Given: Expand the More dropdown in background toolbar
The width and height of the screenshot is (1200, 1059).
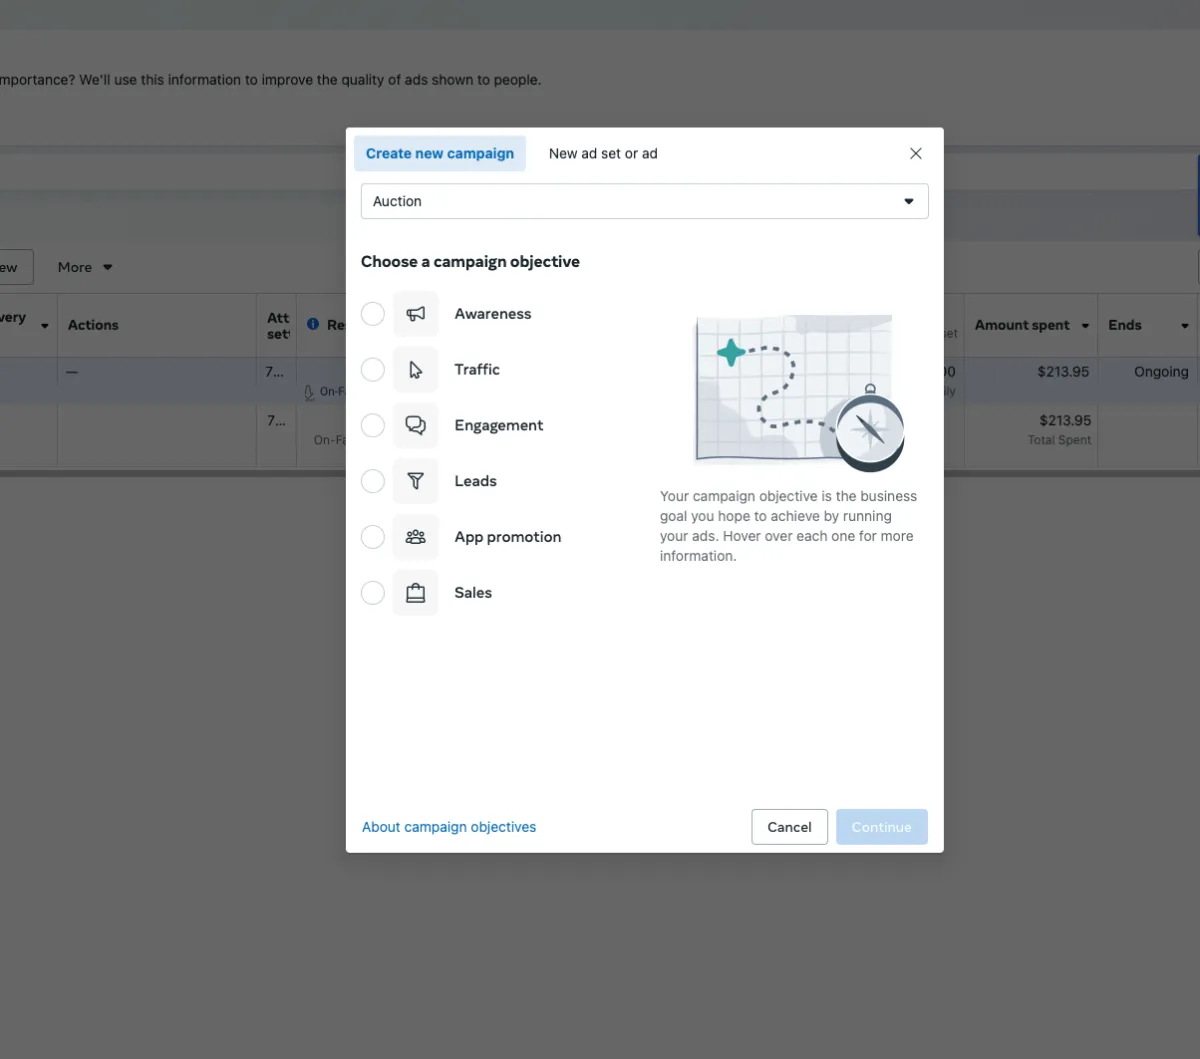Looking at the screenshot, I should coord(85,267).
